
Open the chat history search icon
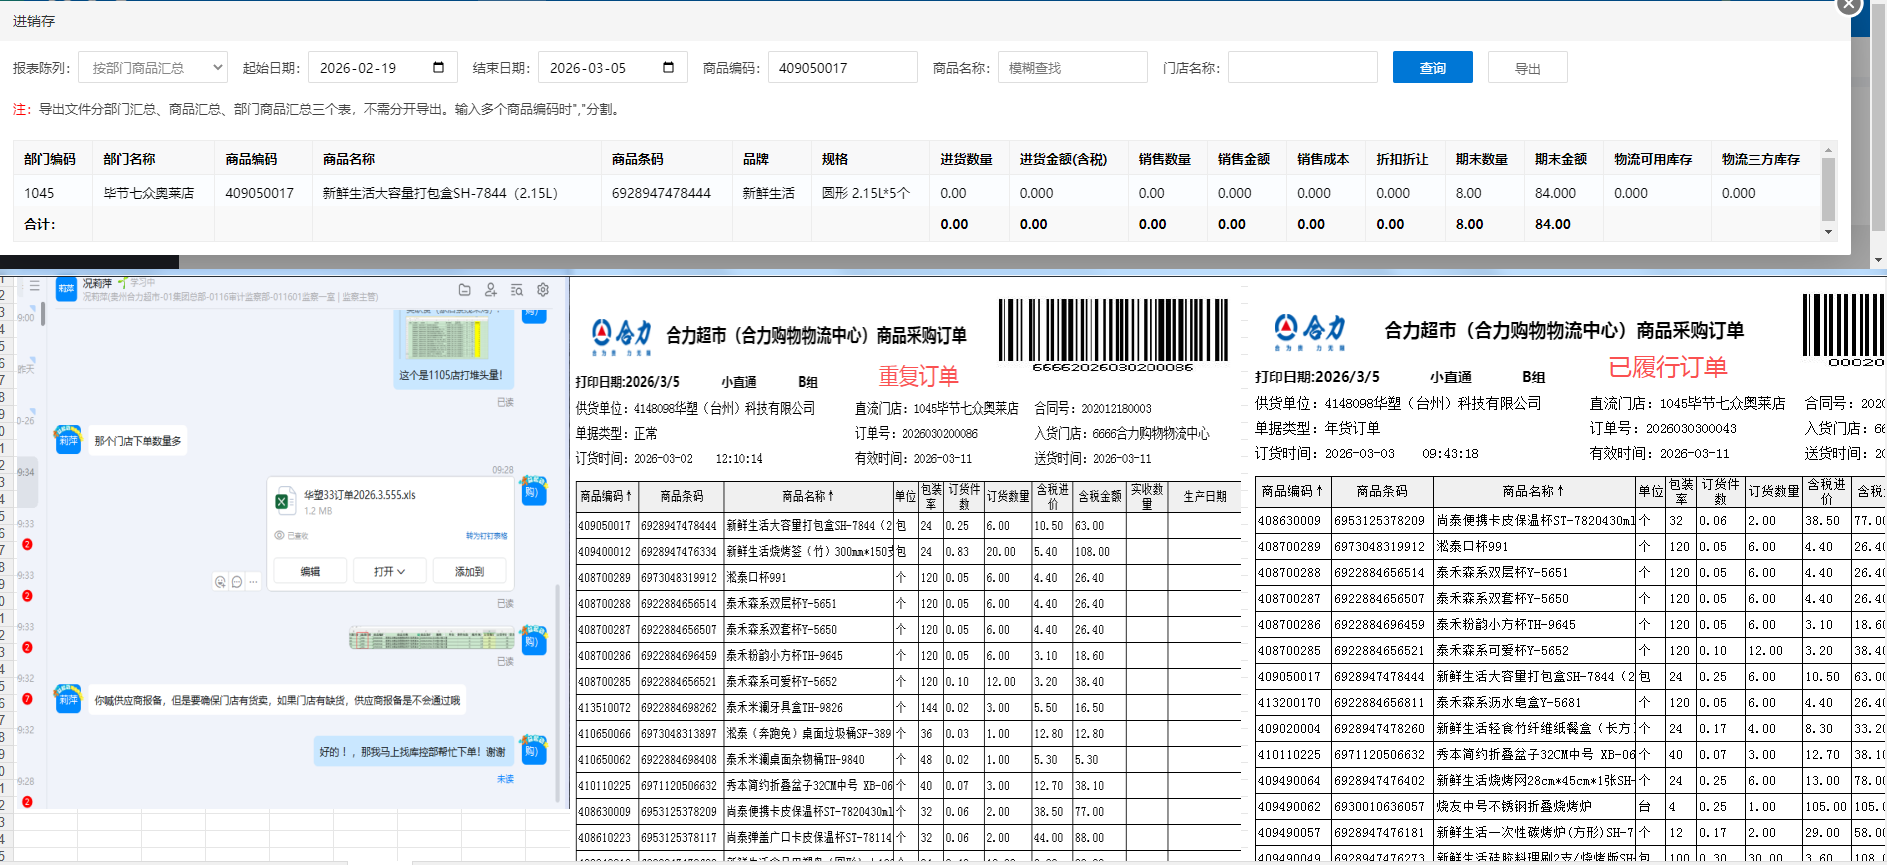tap(517, 290)
